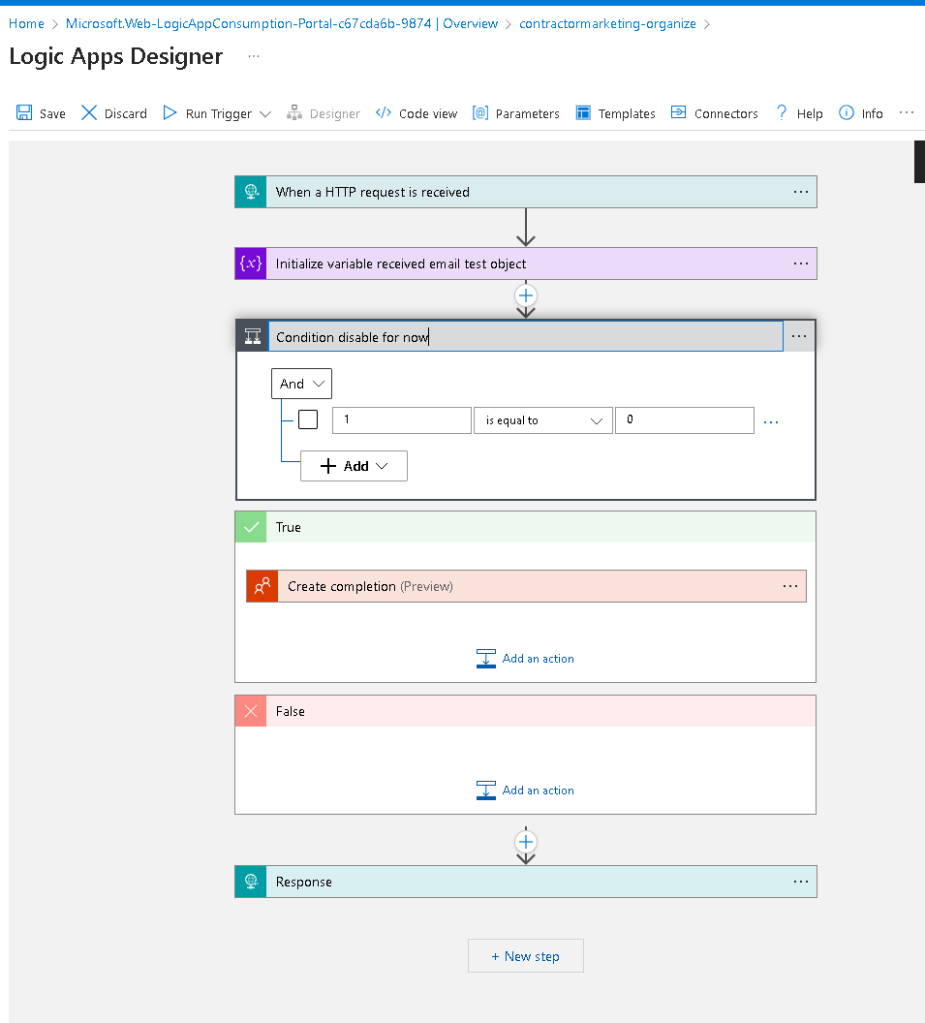Click the Connectors icon in toolbar
Image resolution: width=925 pixels, height=1023 pixels.
(x=678, y=112)
